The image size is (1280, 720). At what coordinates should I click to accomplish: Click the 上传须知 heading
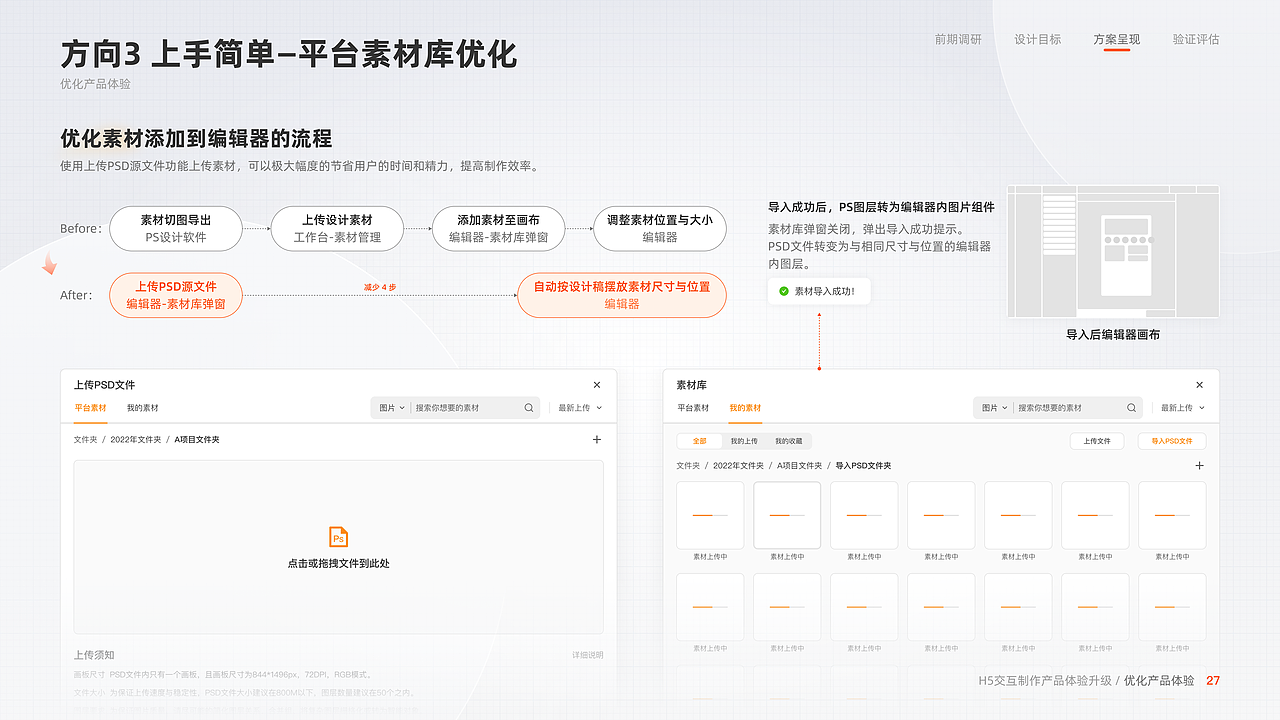point(94,655)
